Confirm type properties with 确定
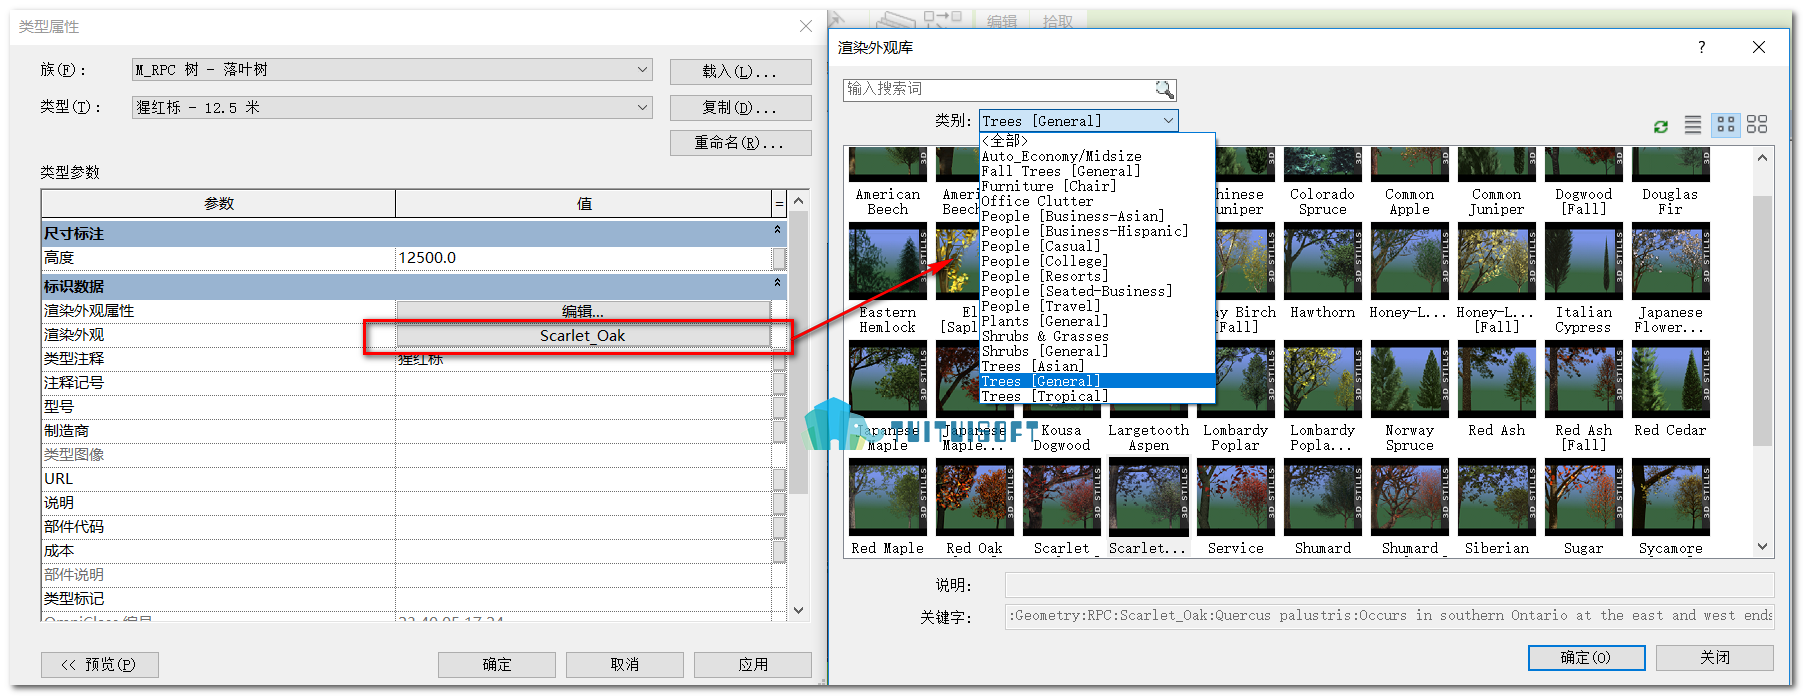 point(496,664)
